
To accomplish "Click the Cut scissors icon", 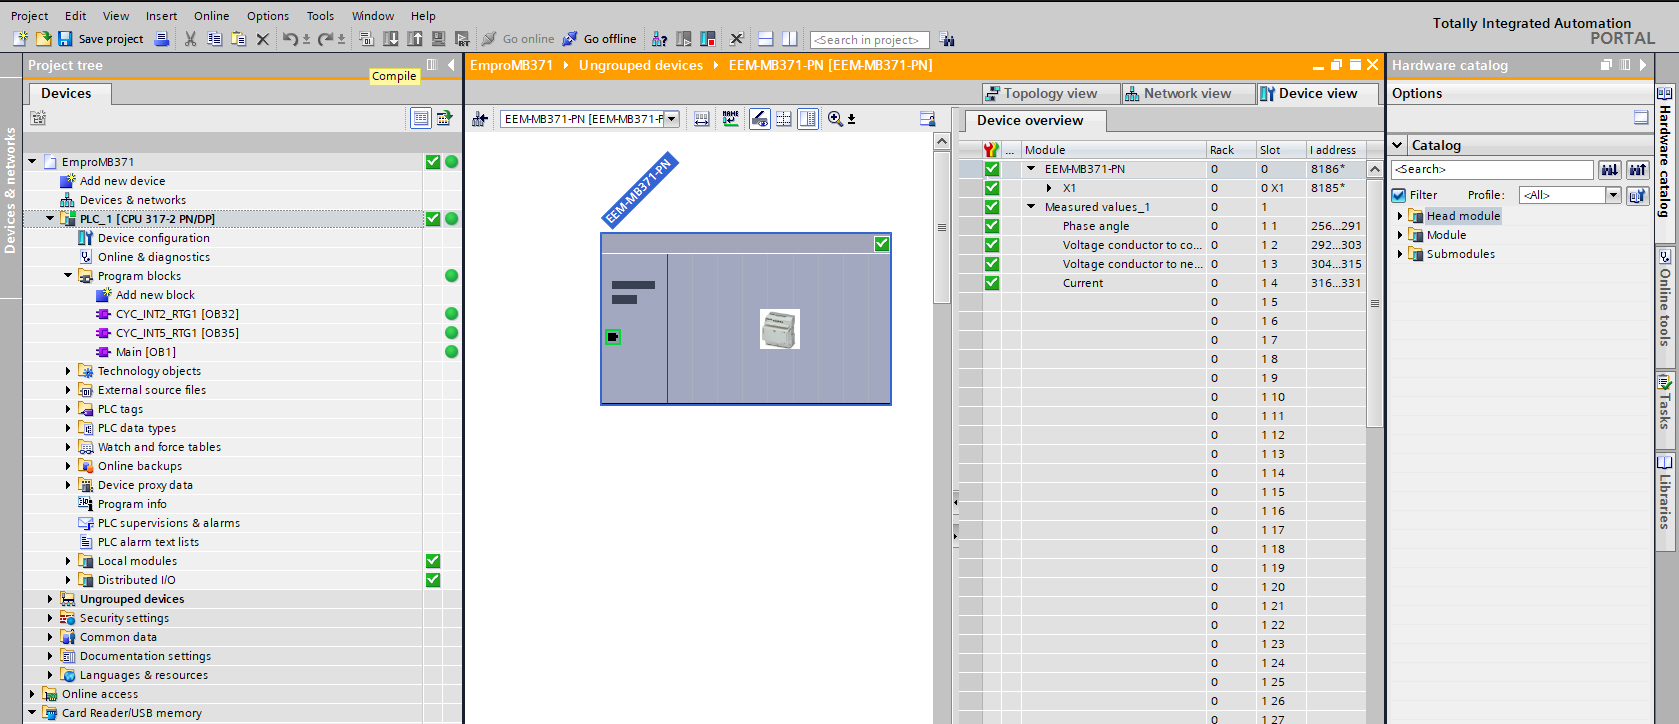I will 190,39.
